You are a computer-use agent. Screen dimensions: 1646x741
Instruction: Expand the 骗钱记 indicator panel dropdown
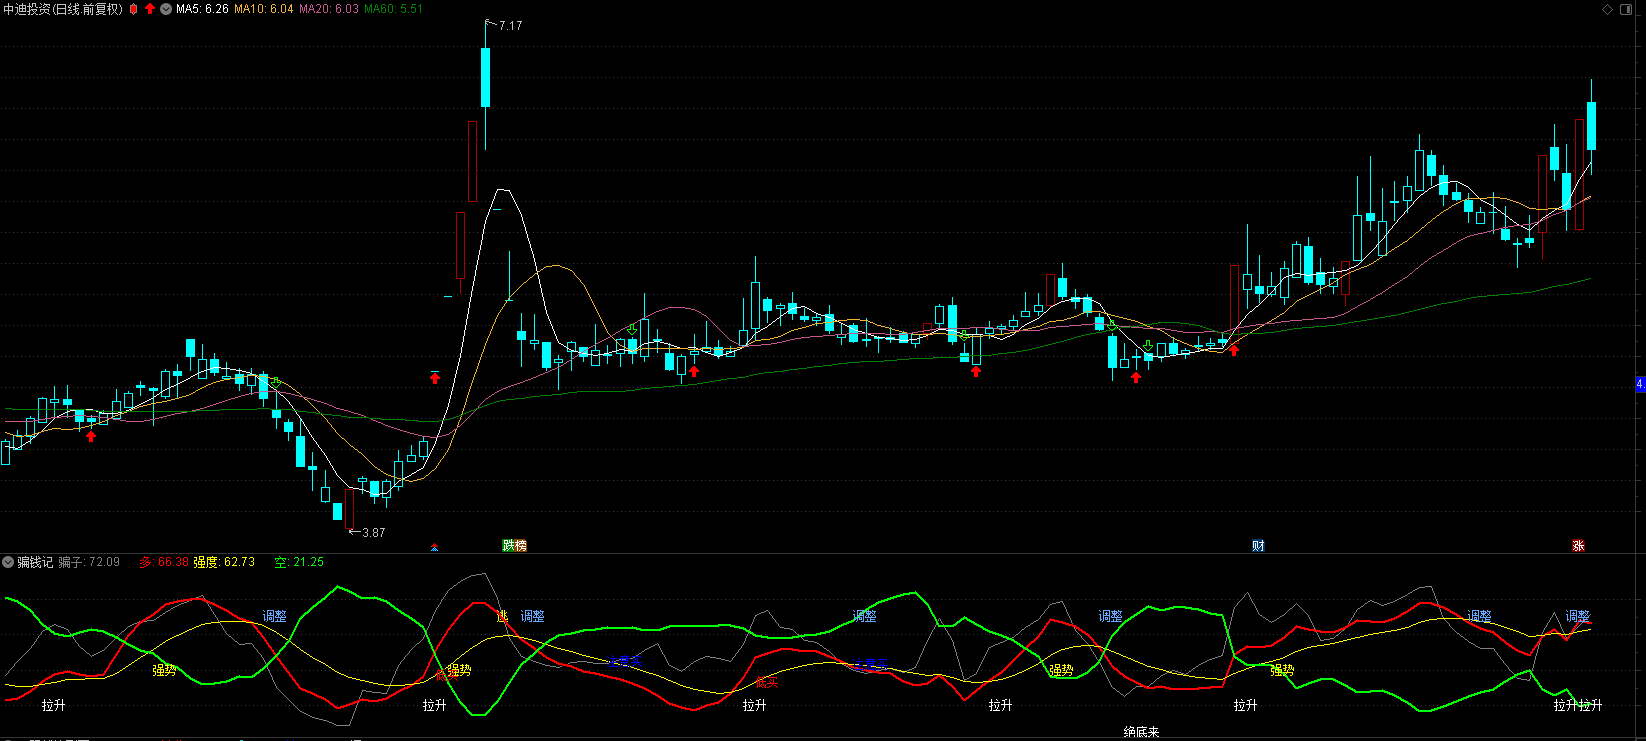(8, 562)
